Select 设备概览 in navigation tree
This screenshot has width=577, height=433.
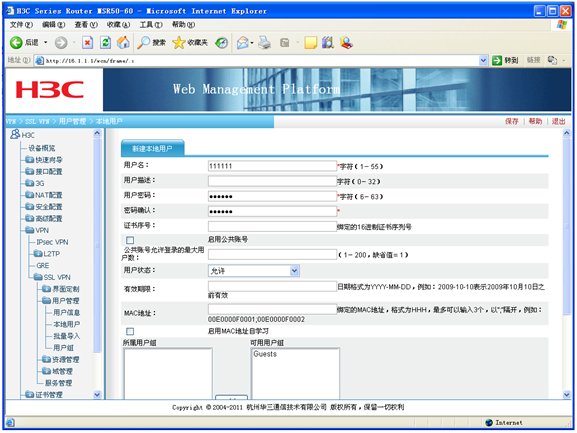pyautogui.click(x=42, y=148)
